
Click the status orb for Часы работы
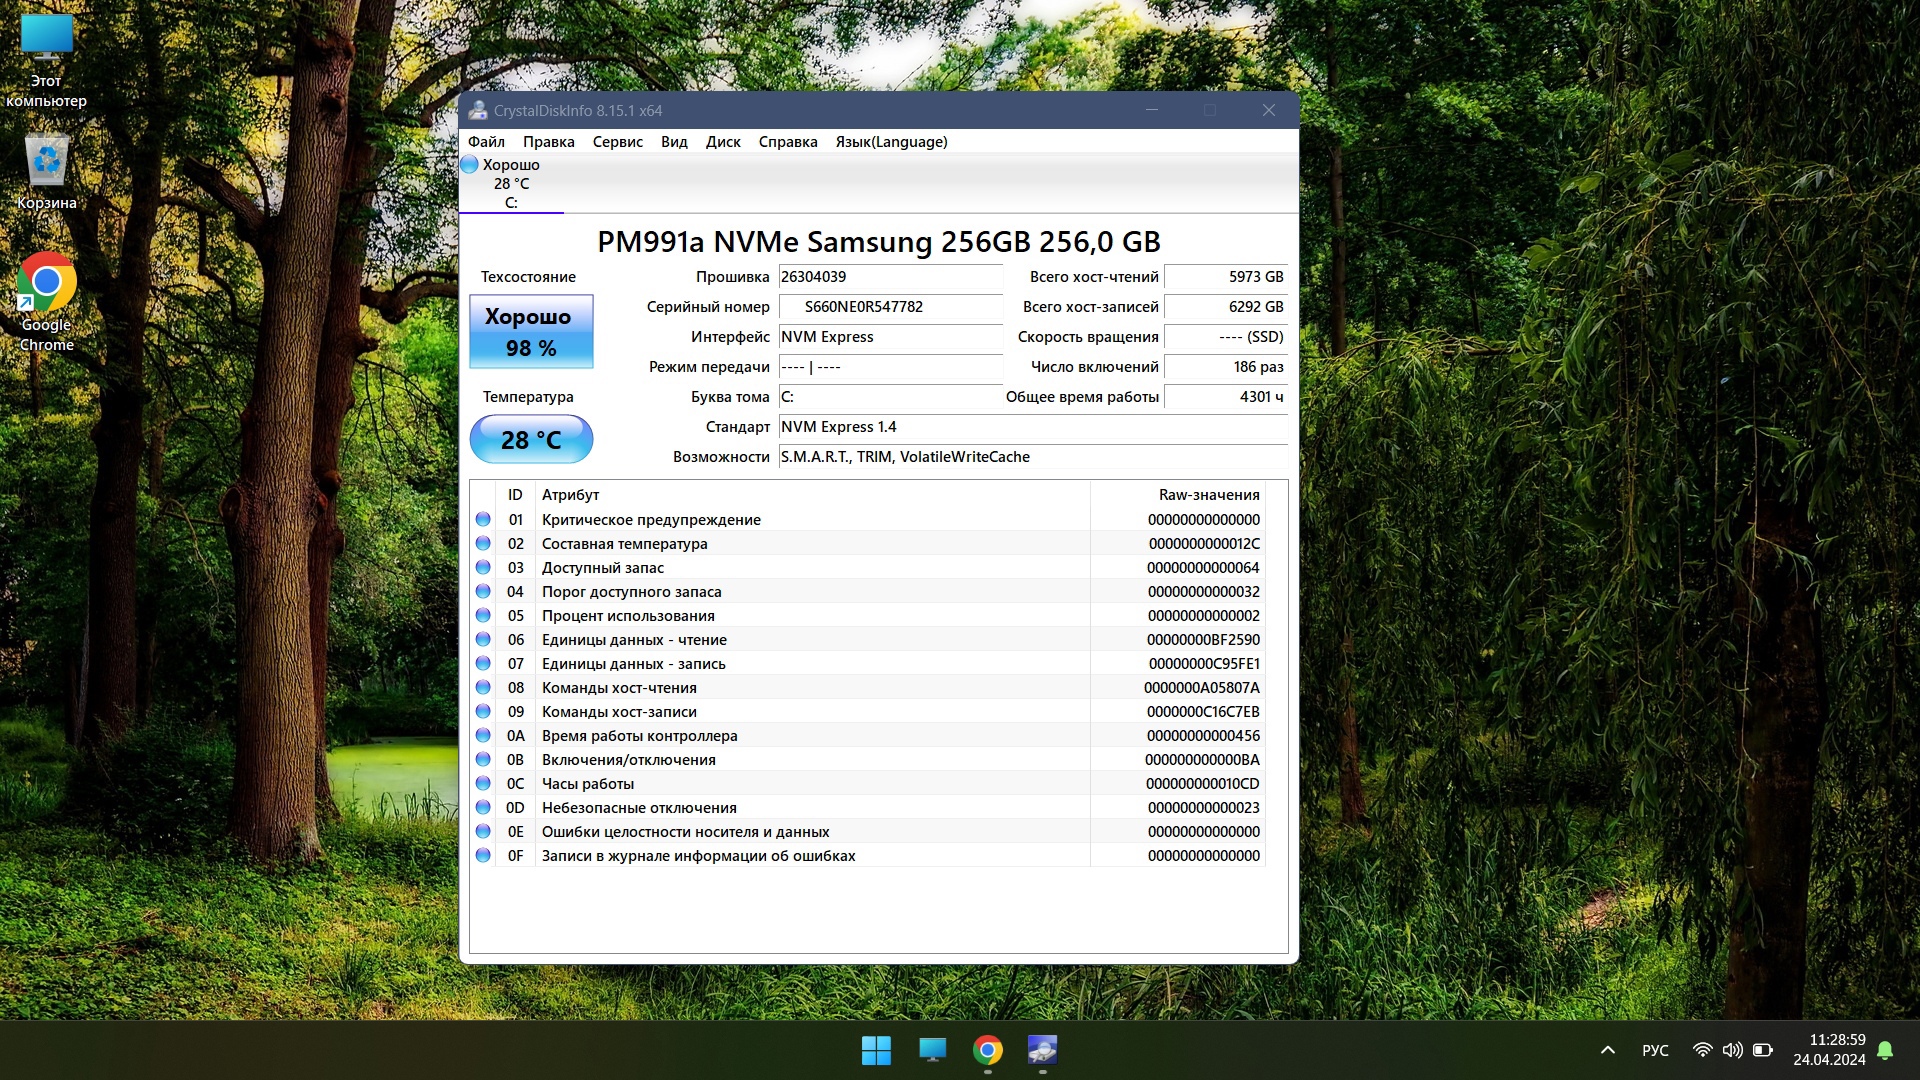point(483,783)
